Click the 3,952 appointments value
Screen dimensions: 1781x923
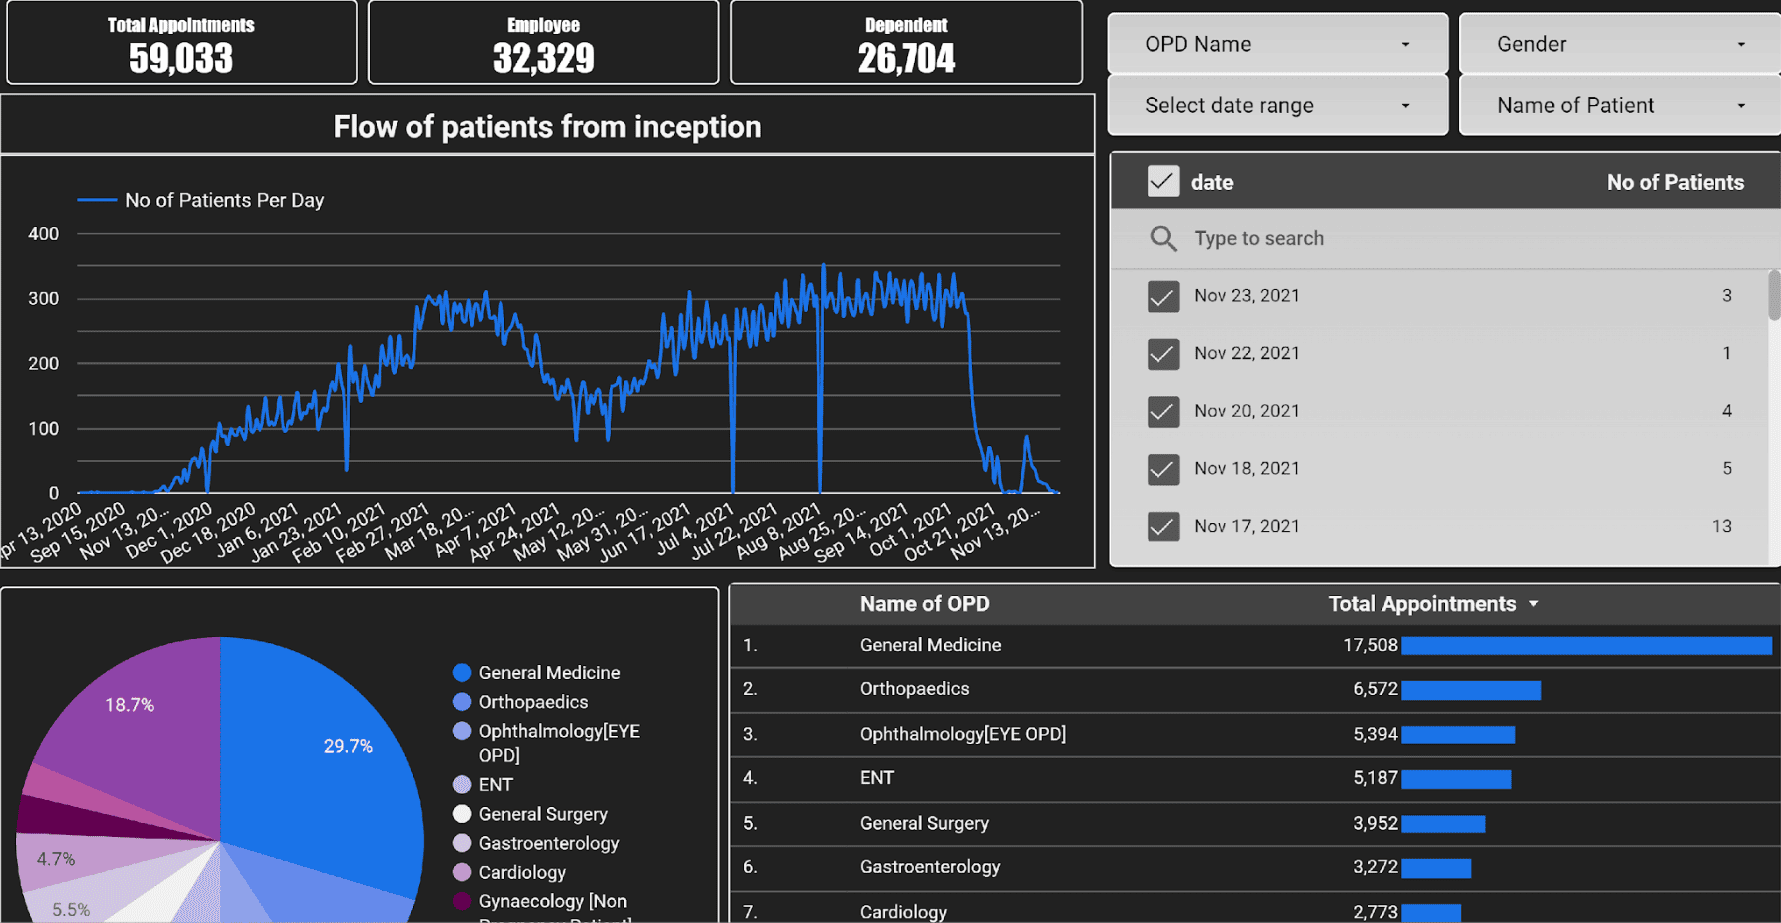coord(1375,823)
